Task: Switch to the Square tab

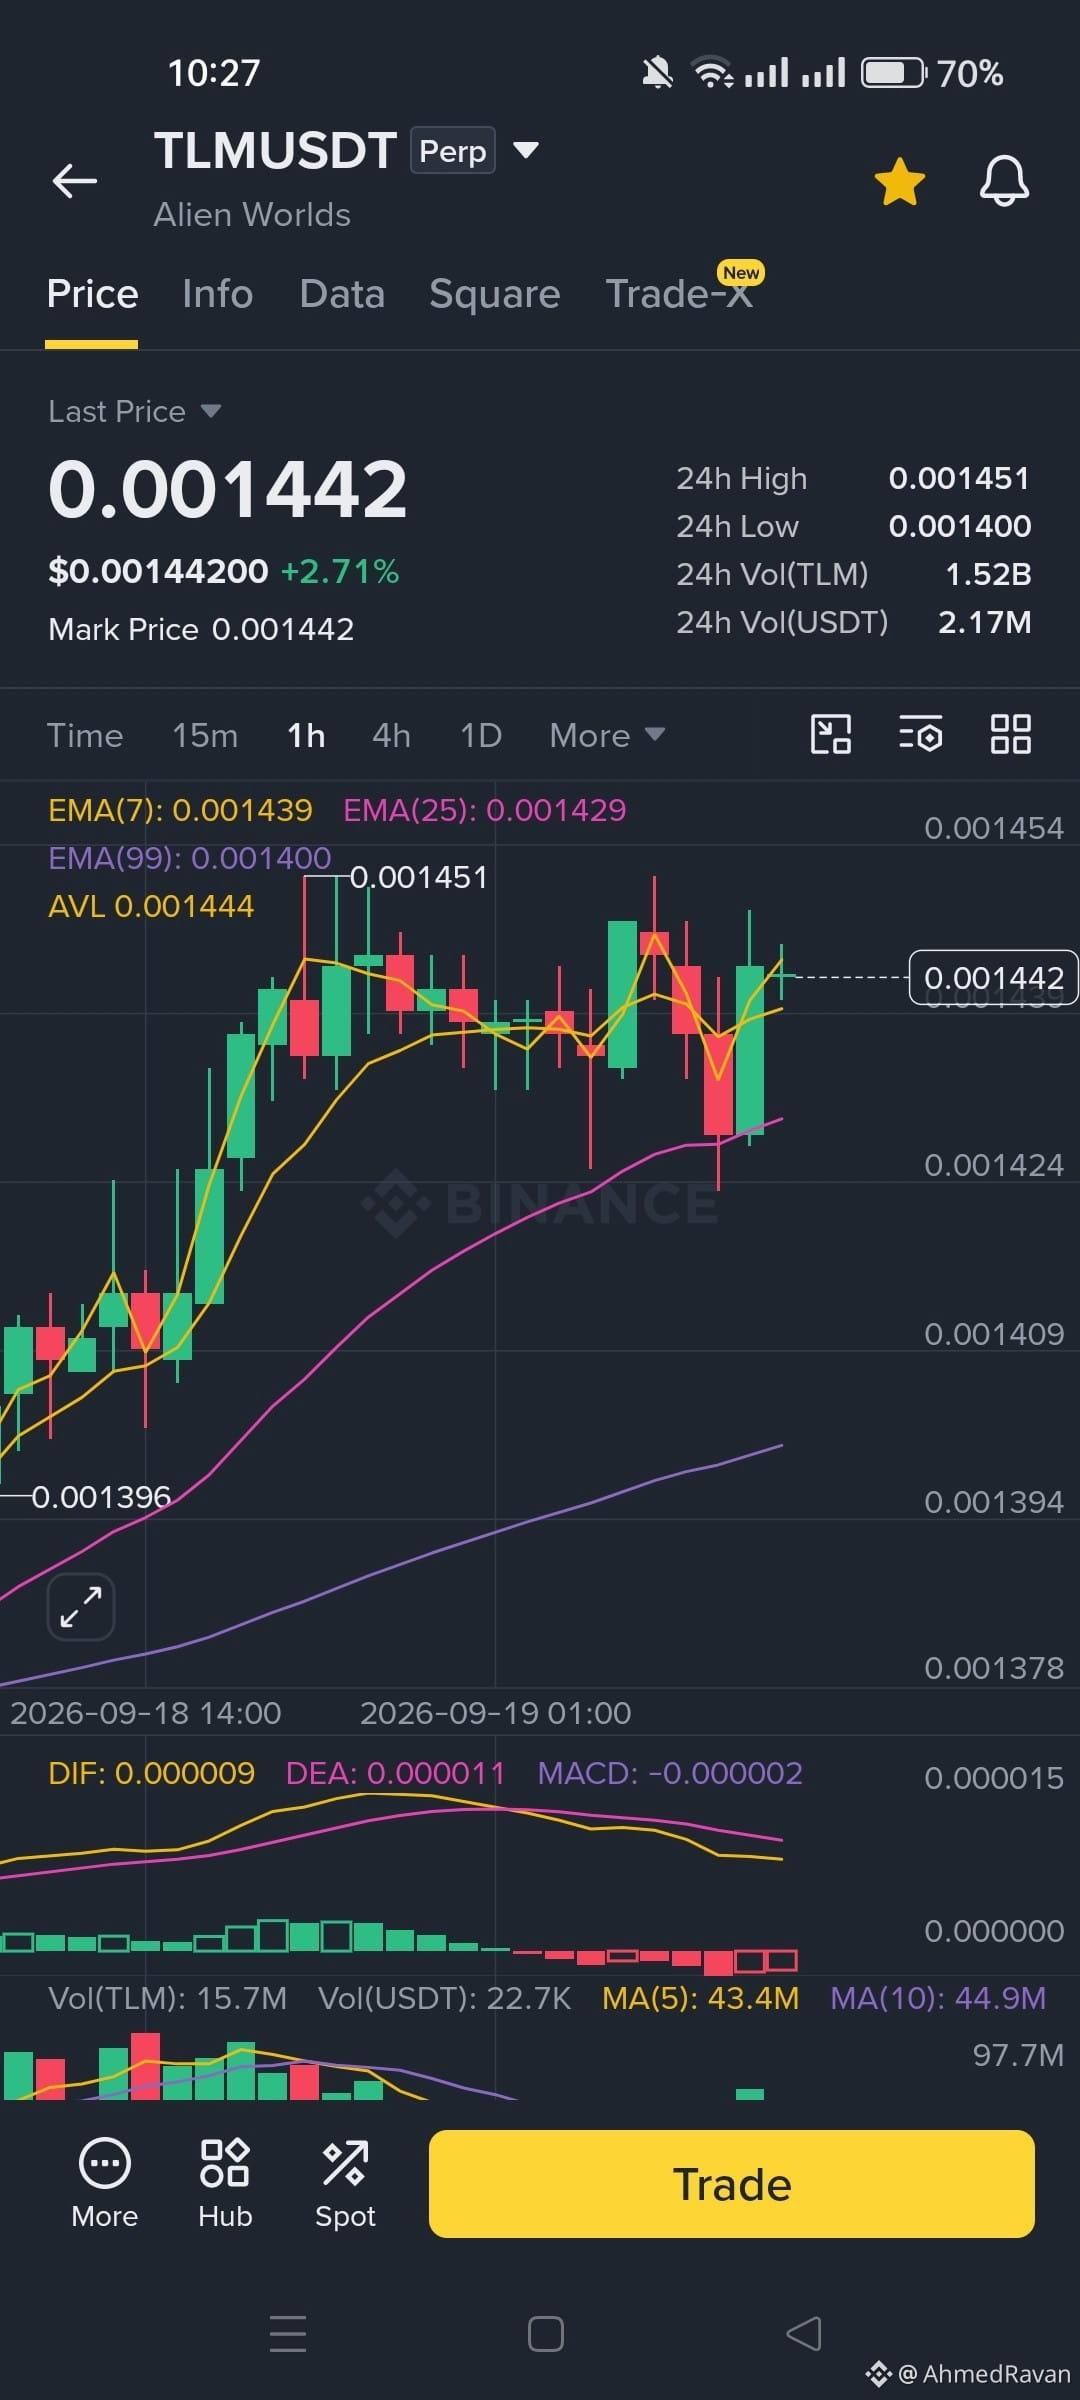Action: tap(494, 294)
